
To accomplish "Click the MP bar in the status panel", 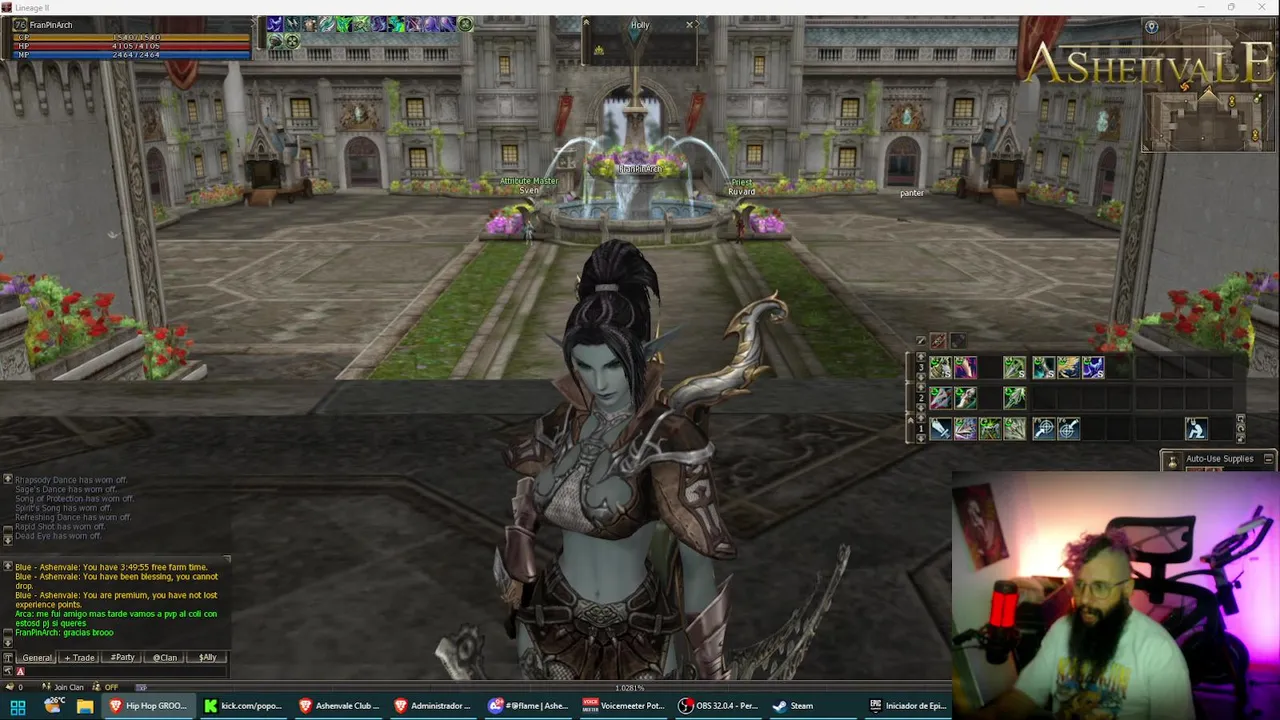I will (x=130, y=54).
